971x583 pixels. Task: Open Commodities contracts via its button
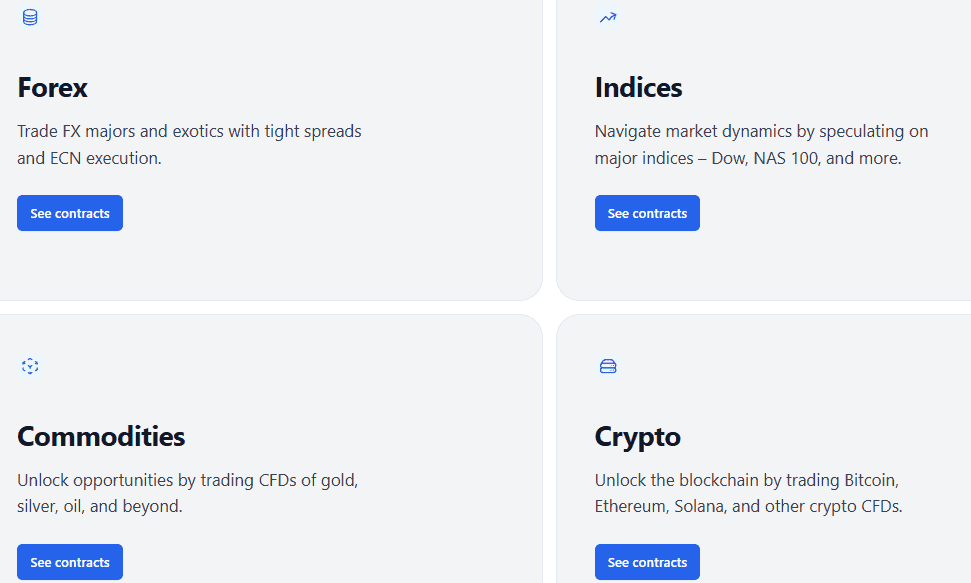tap(69, 561)
